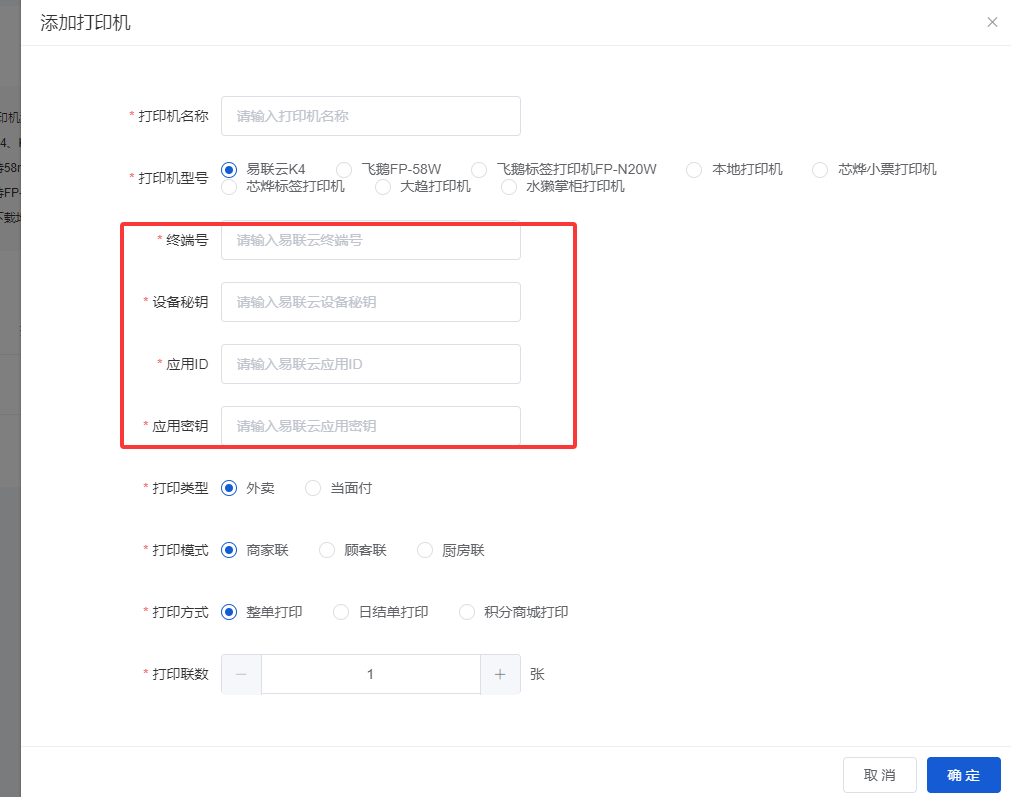Close the 添加打印机 dialog with X

pos(992,23)
